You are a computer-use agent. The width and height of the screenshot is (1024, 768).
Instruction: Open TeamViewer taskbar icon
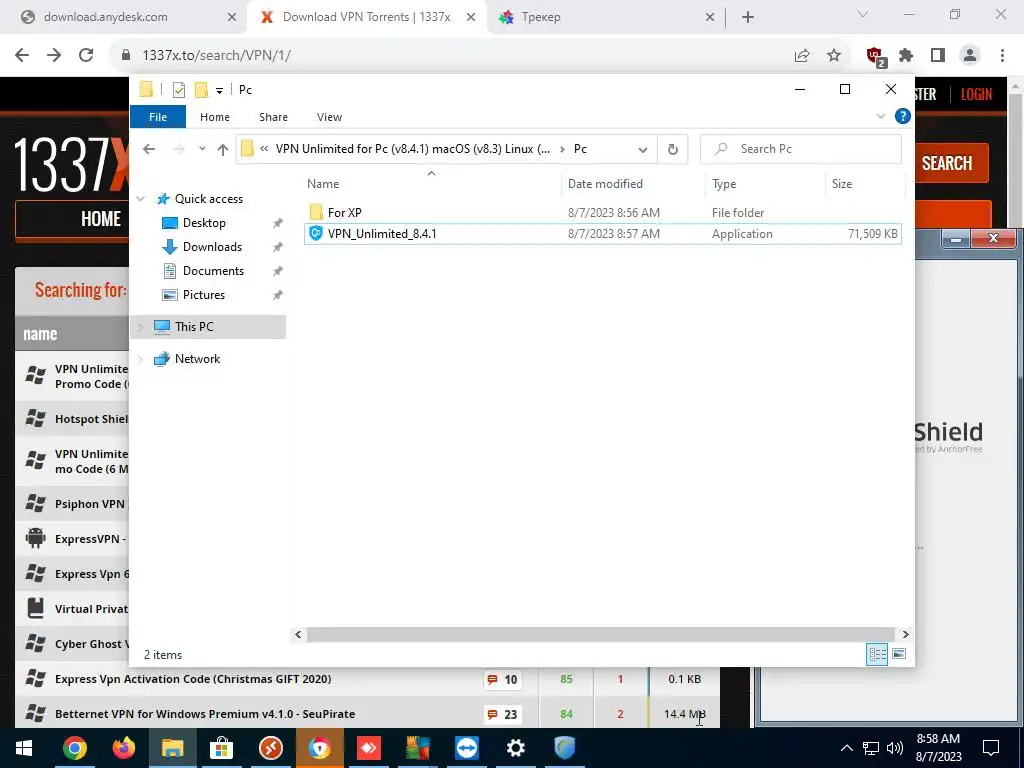coord(466,748)
